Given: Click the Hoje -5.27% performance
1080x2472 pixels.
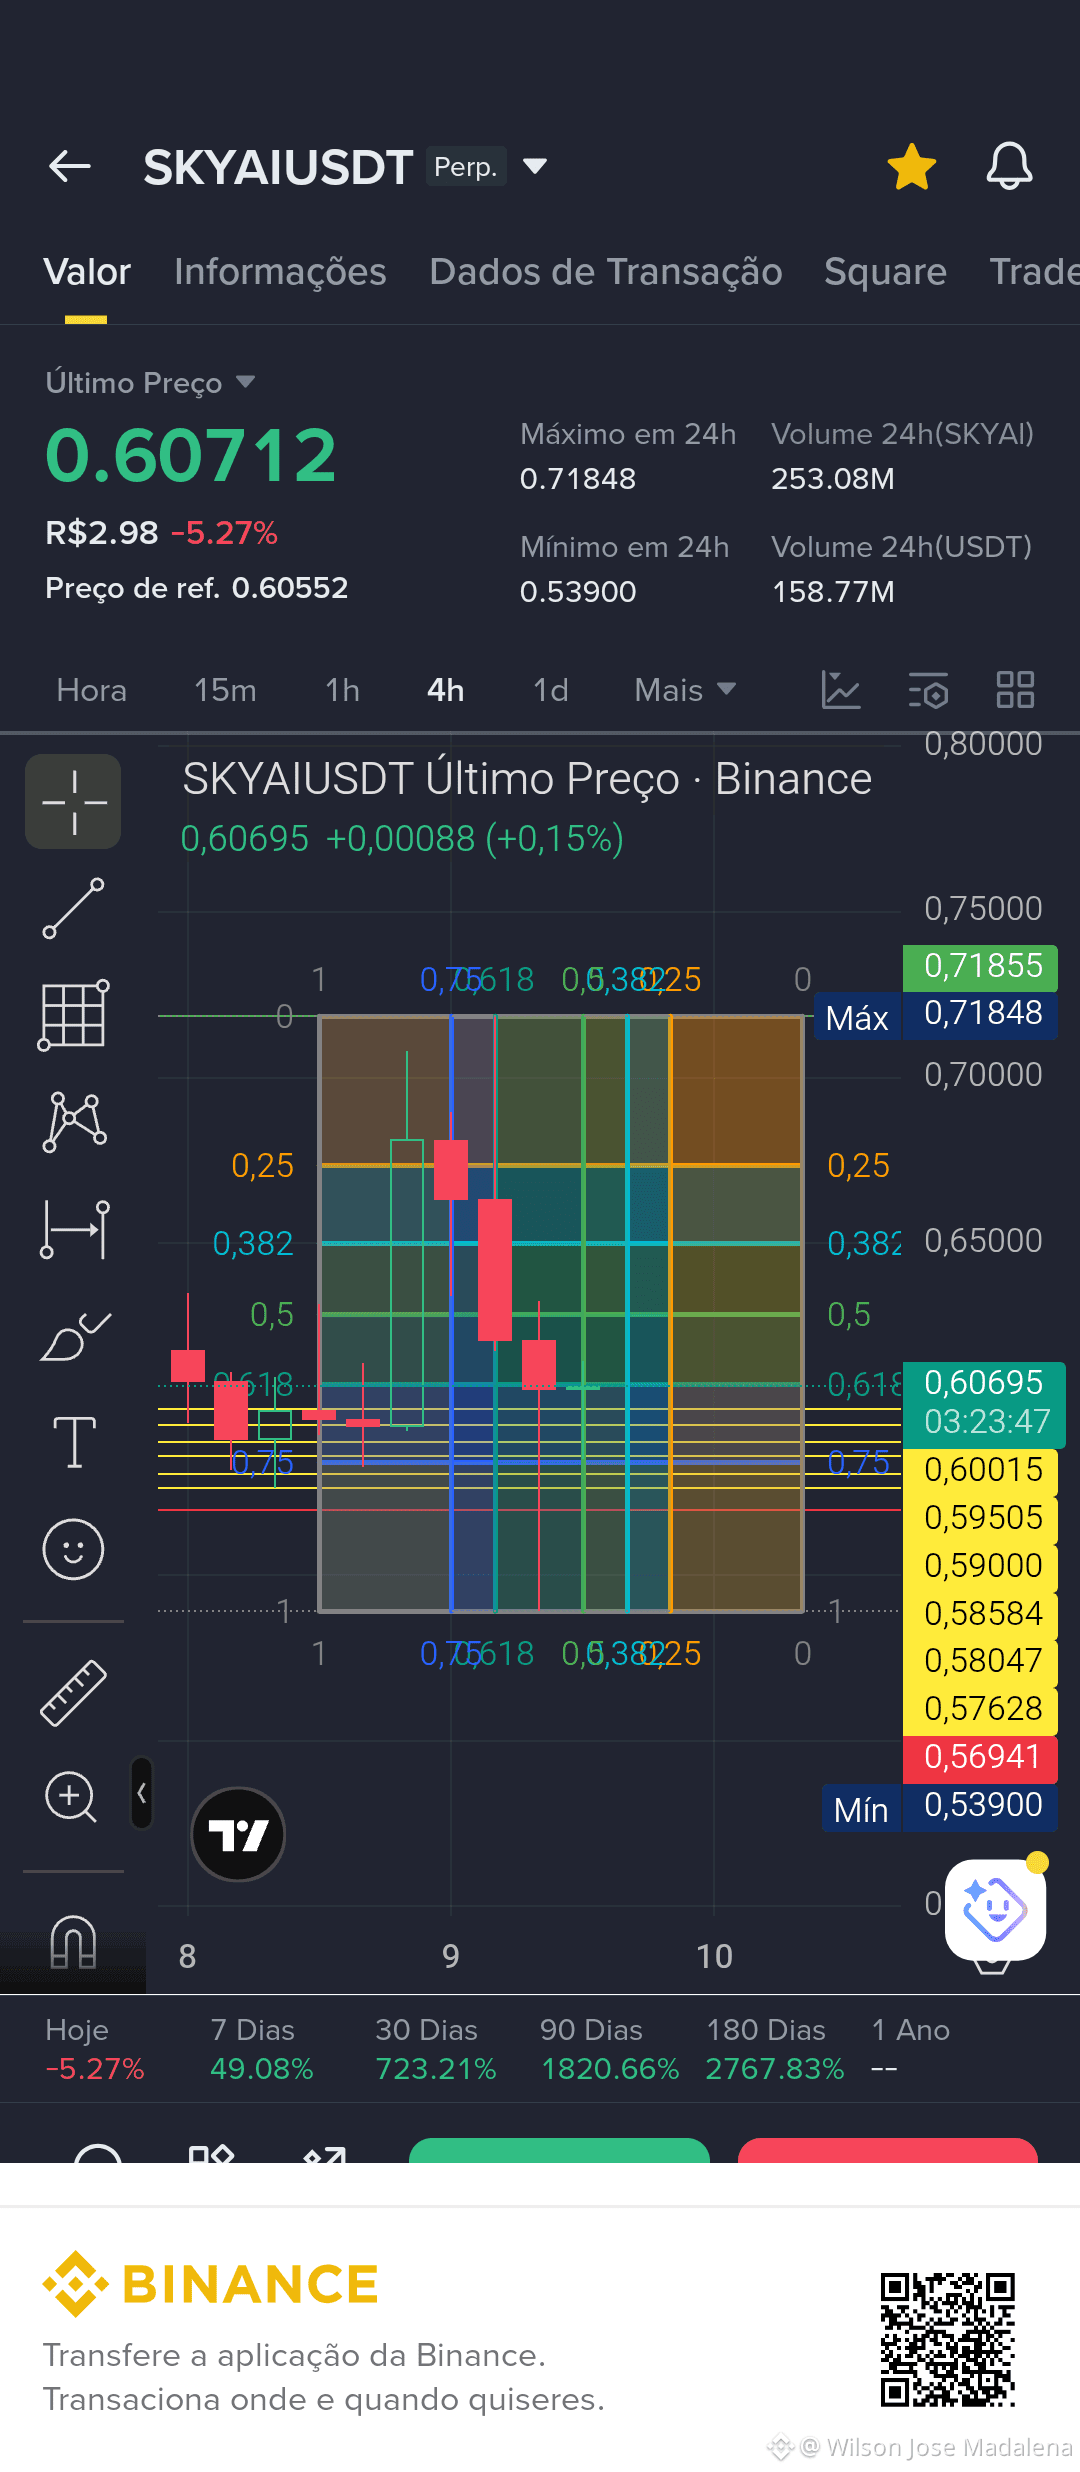Looking at the screenshot, I should click(x=95, y=2049).
